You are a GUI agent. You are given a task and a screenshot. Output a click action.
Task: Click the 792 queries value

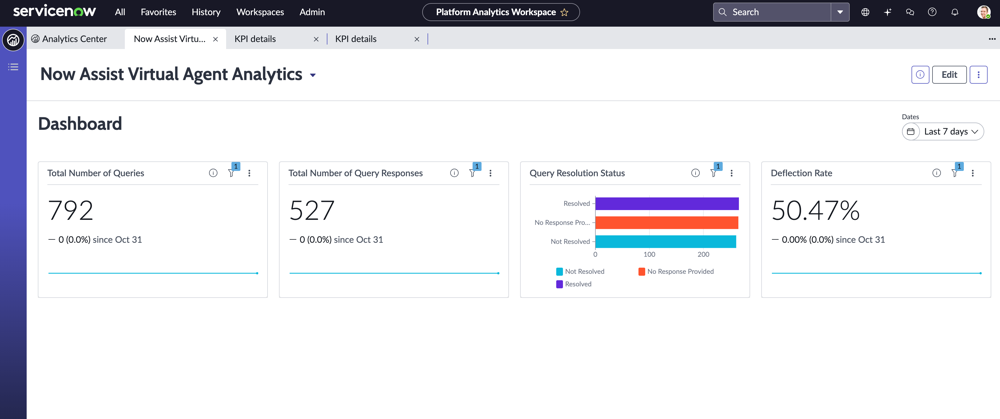click(x=71, y=211)
